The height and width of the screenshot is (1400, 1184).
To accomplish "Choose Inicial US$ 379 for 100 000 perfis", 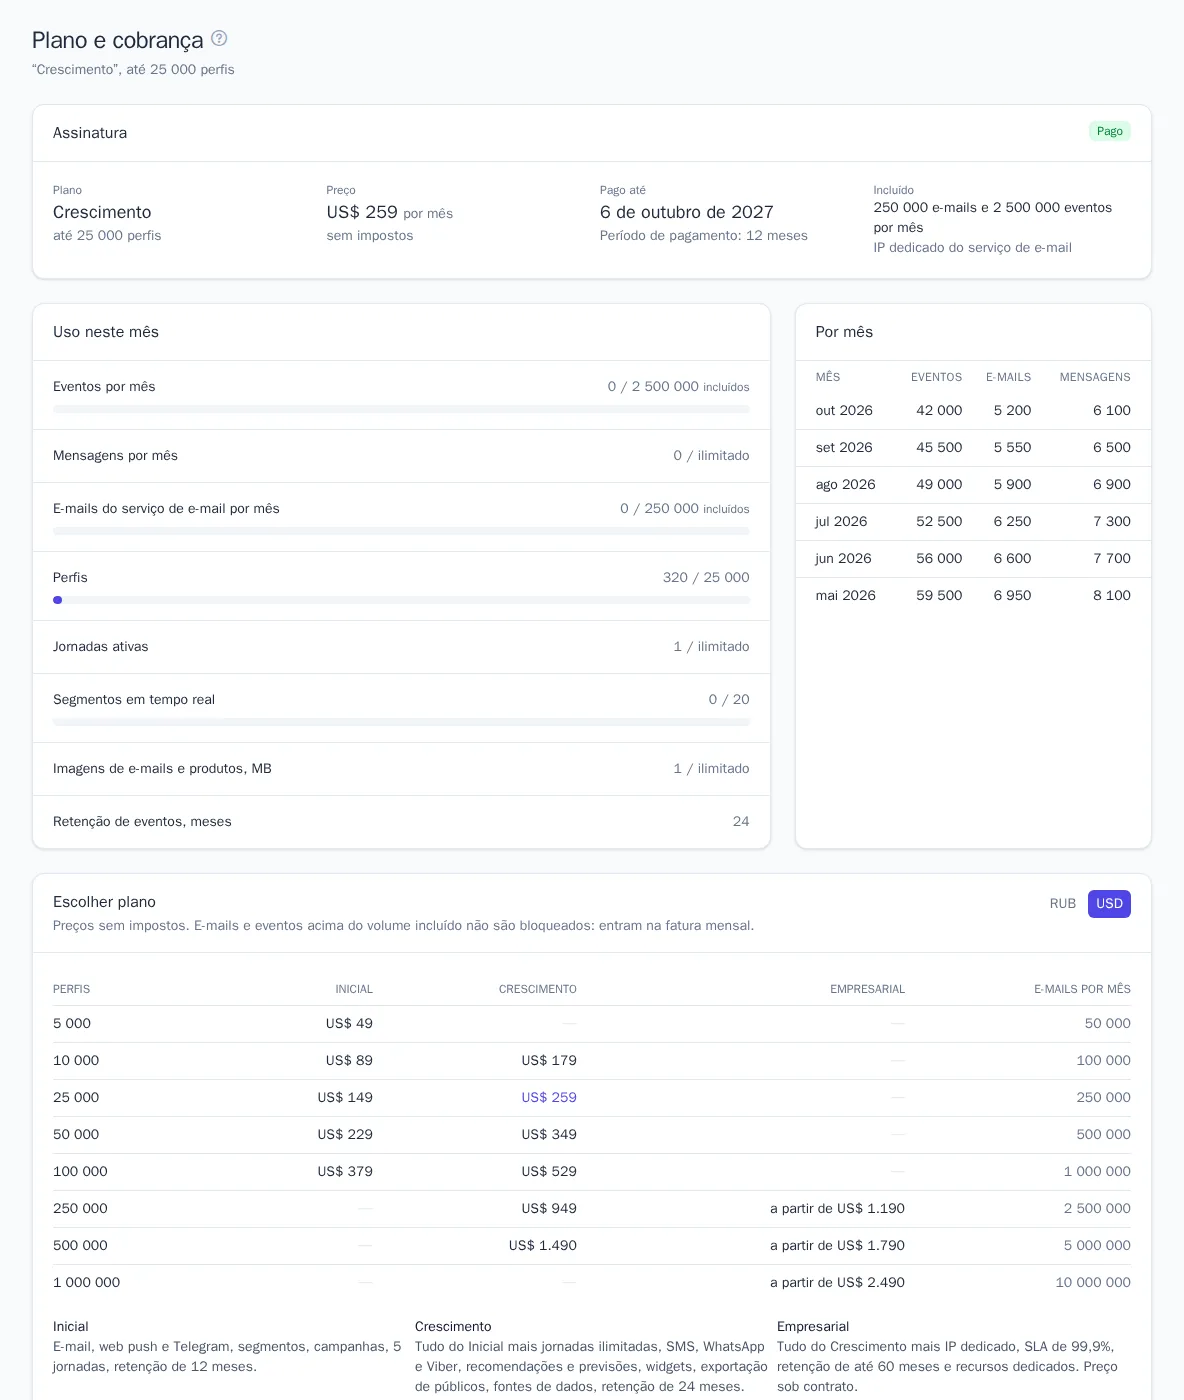I will pos(345,1172).
